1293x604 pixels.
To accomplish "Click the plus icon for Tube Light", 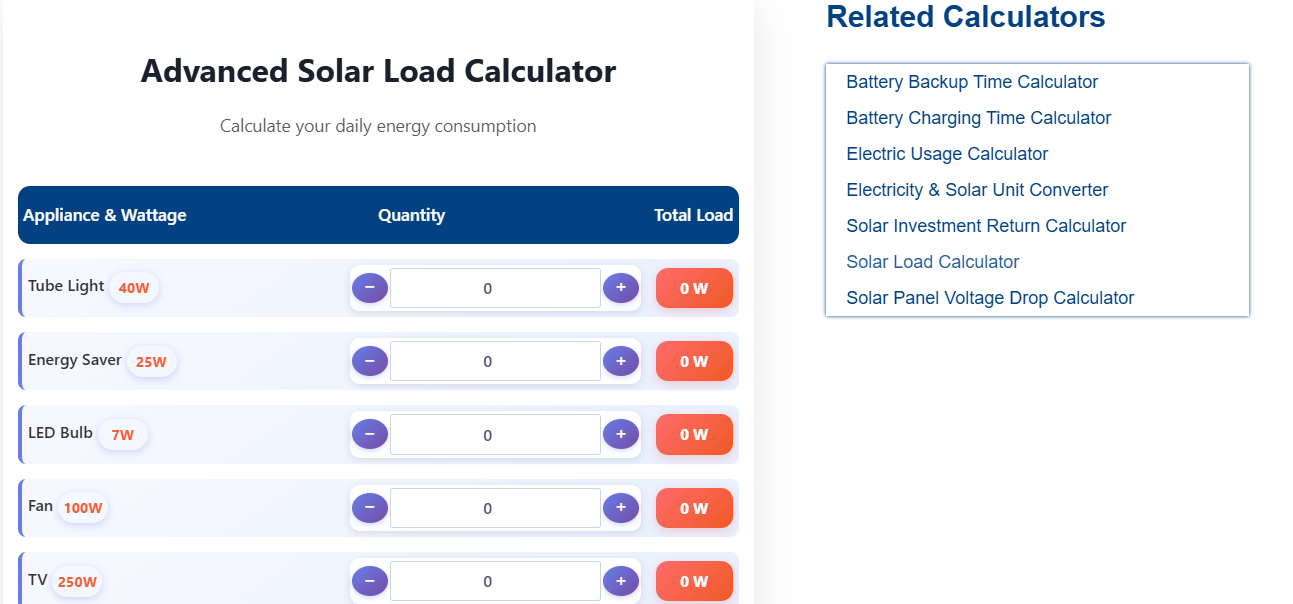I will coord(620,287).
